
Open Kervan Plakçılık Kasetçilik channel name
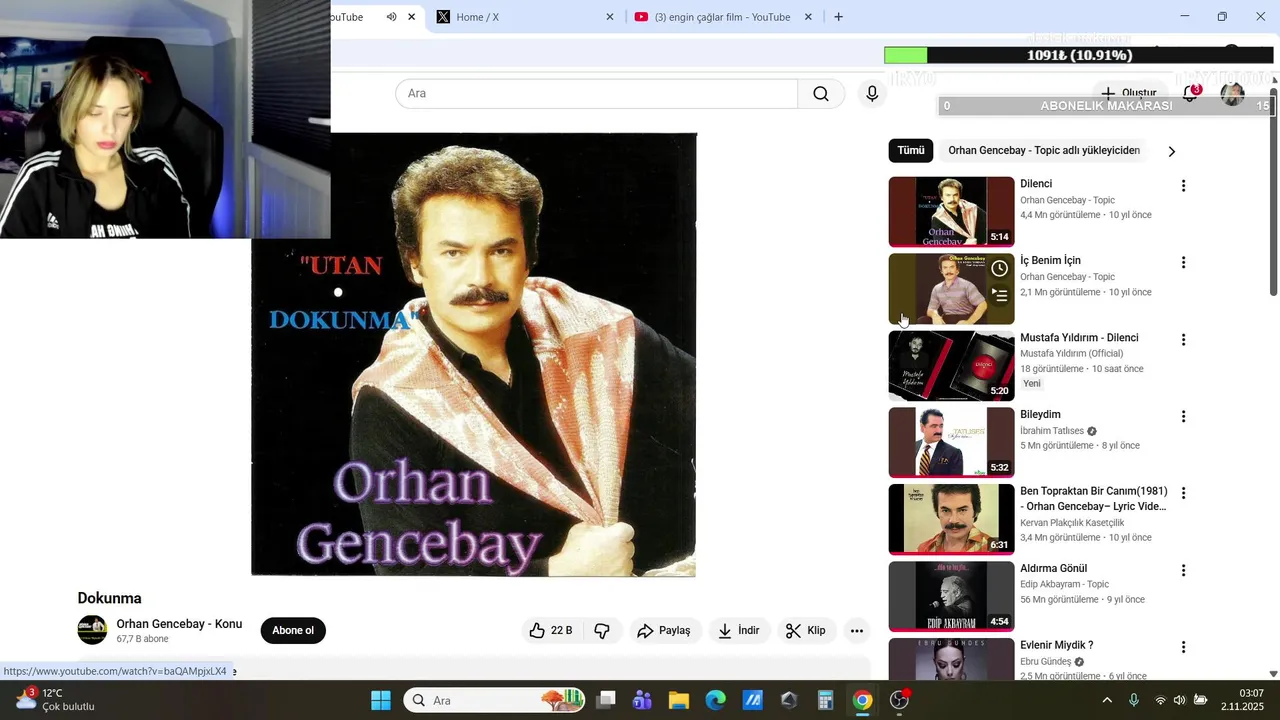coord(1072,523)
